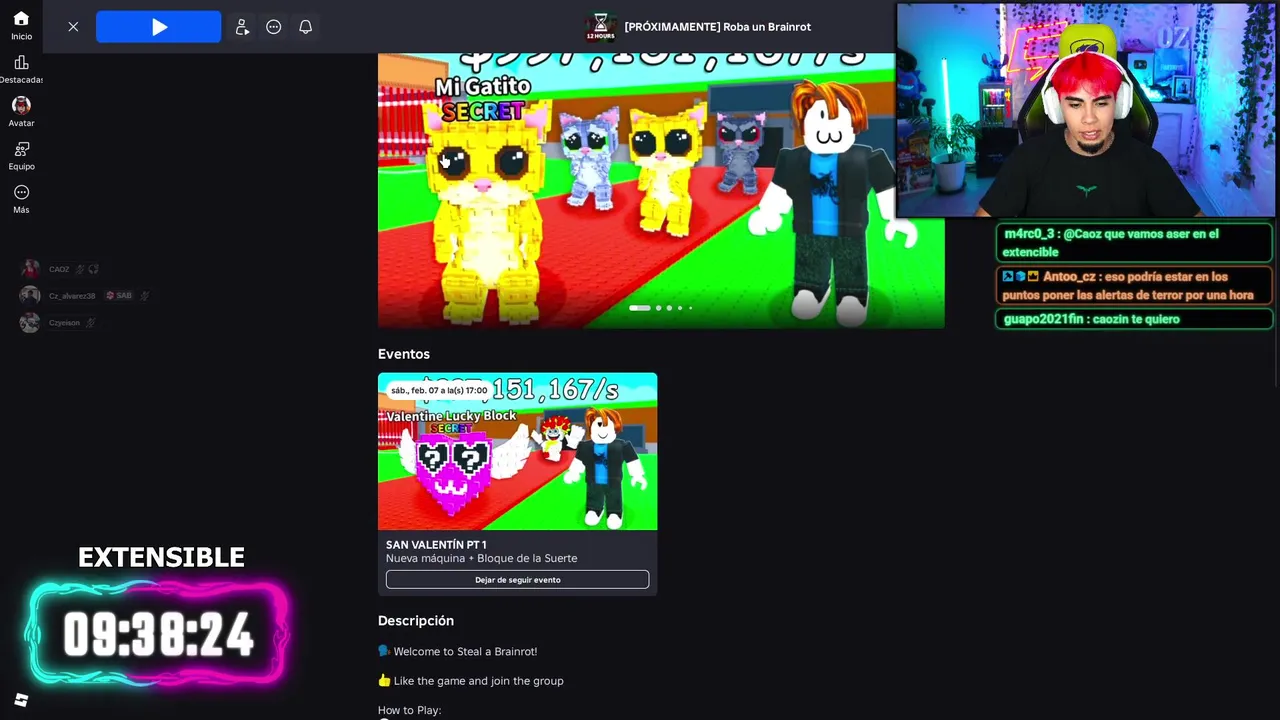The image size is (1280, 720).
Task: Start the game with the blue Play button
Action: (158, 27)
